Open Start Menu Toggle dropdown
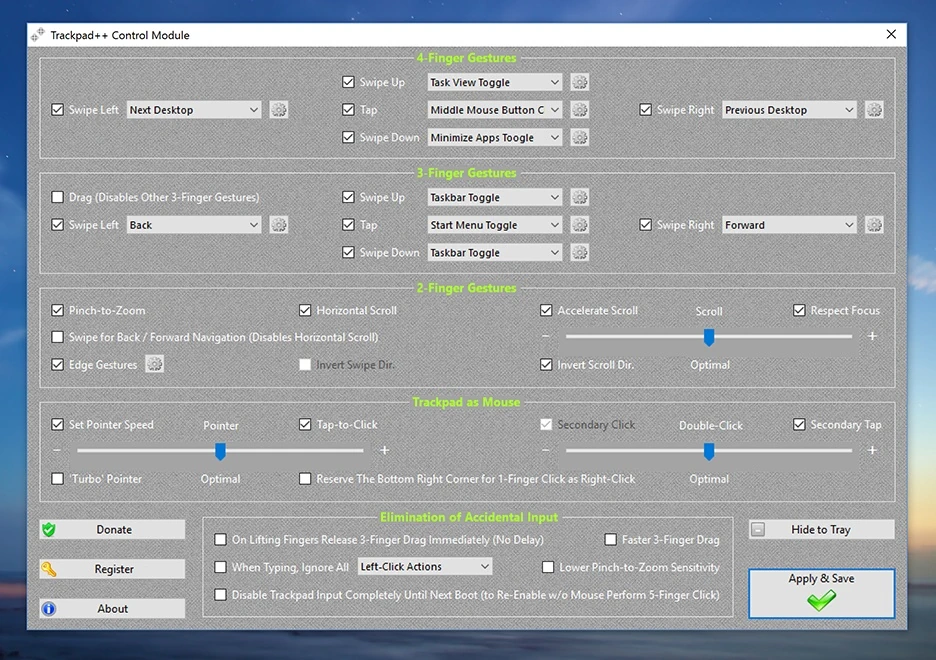936x660 pixels. coord(495,225)
